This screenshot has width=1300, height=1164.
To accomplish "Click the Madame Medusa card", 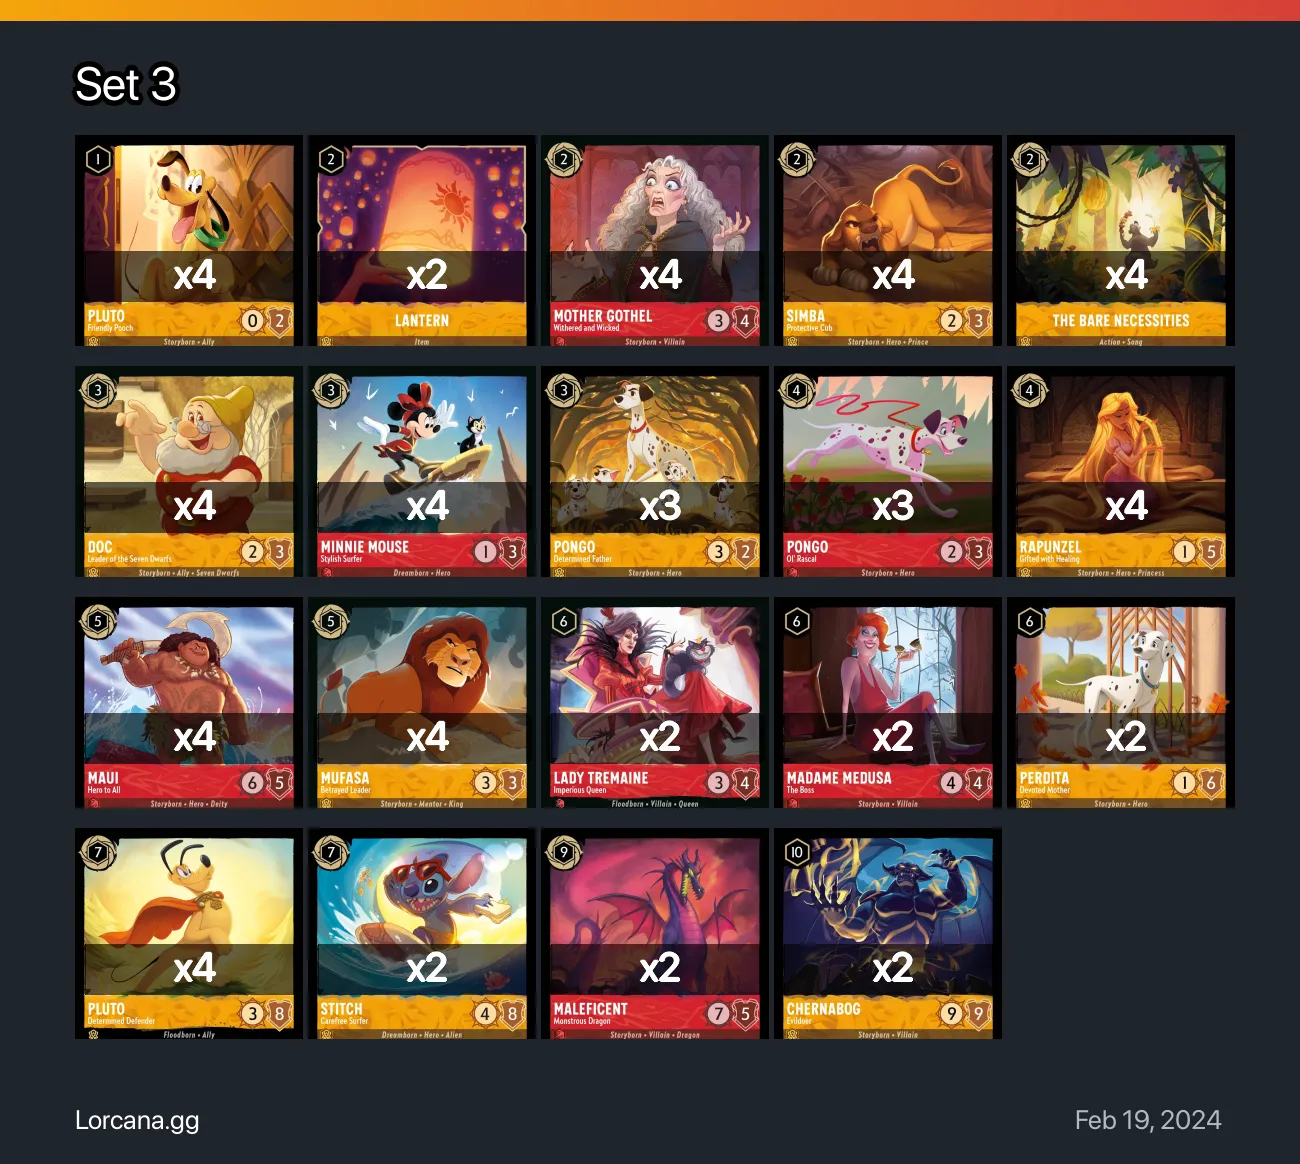I will 888,703.
